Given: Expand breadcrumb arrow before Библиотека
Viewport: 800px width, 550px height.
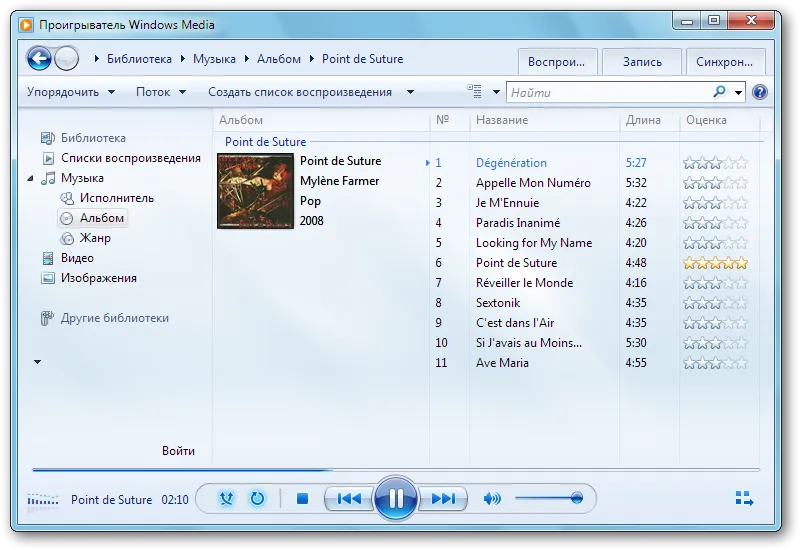Looking at the screenshot, I should (96, 59).
